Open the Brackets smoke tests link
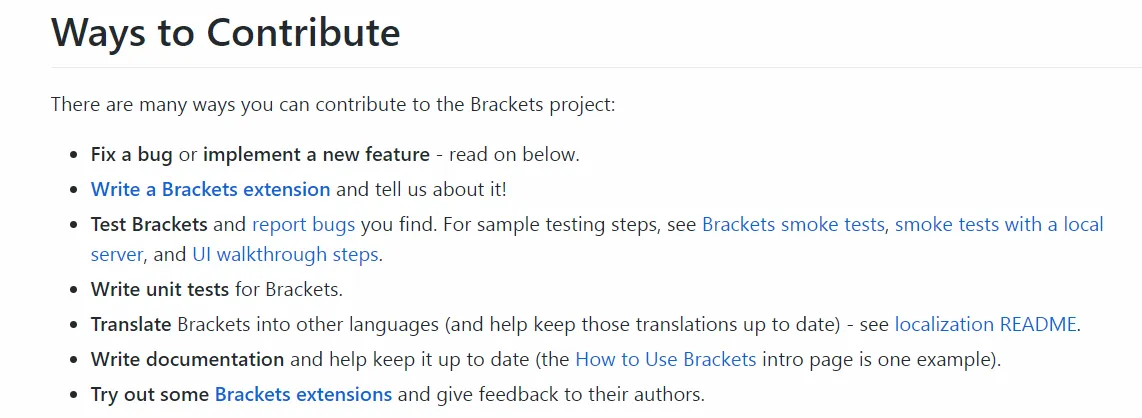 (793, 224)
